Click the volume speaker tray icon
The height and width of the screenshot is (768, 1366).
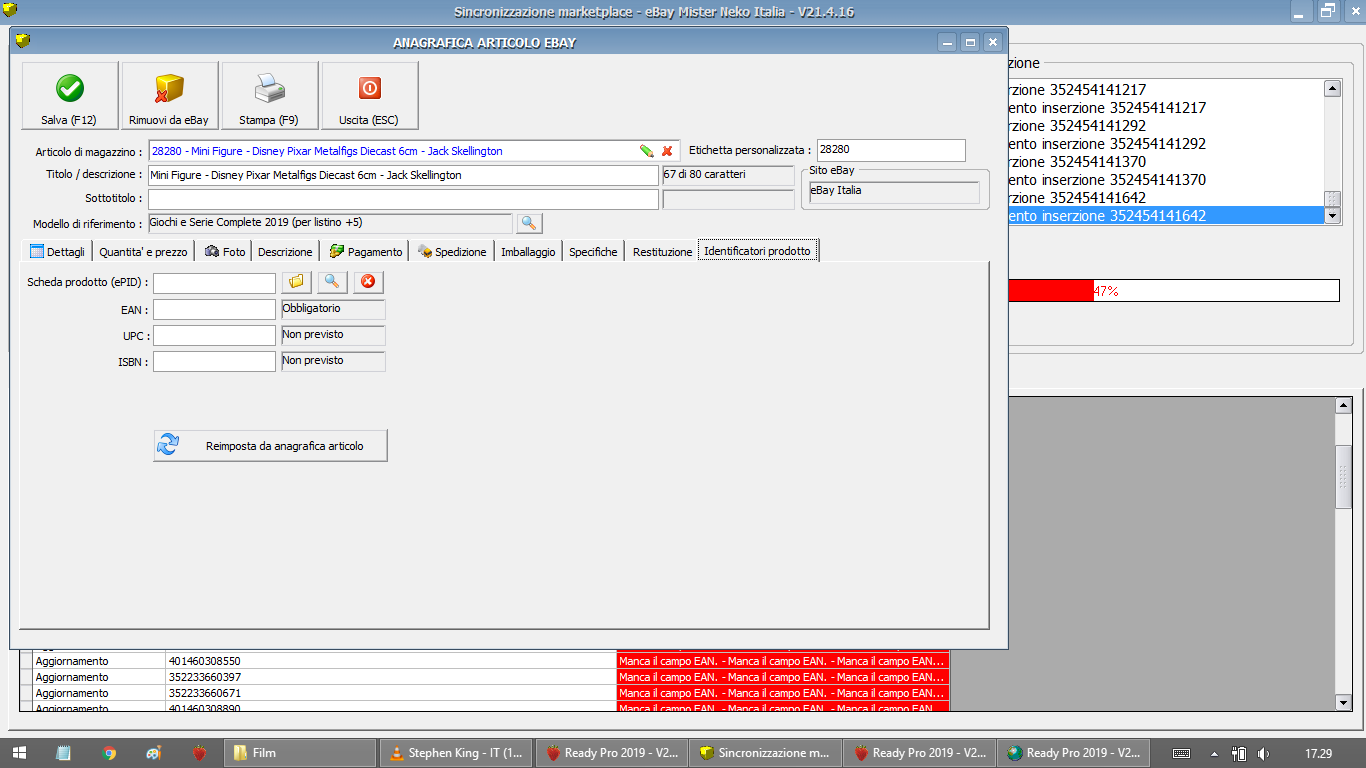pyautogui.click(x=1263, y=753)
